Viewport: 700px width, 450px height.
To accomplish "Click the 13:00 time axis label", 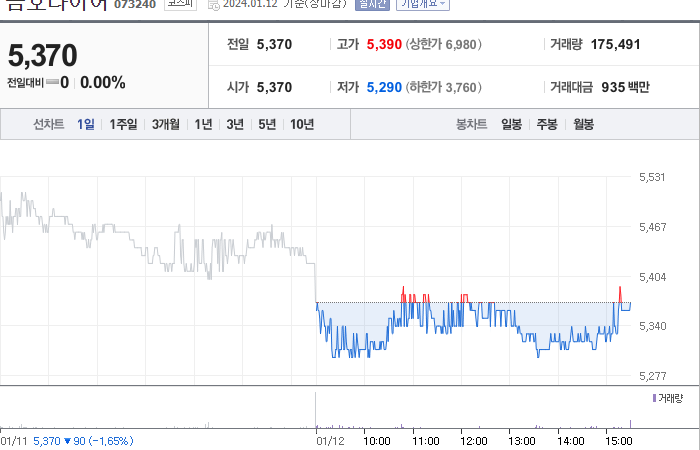I will coord(522,441).
